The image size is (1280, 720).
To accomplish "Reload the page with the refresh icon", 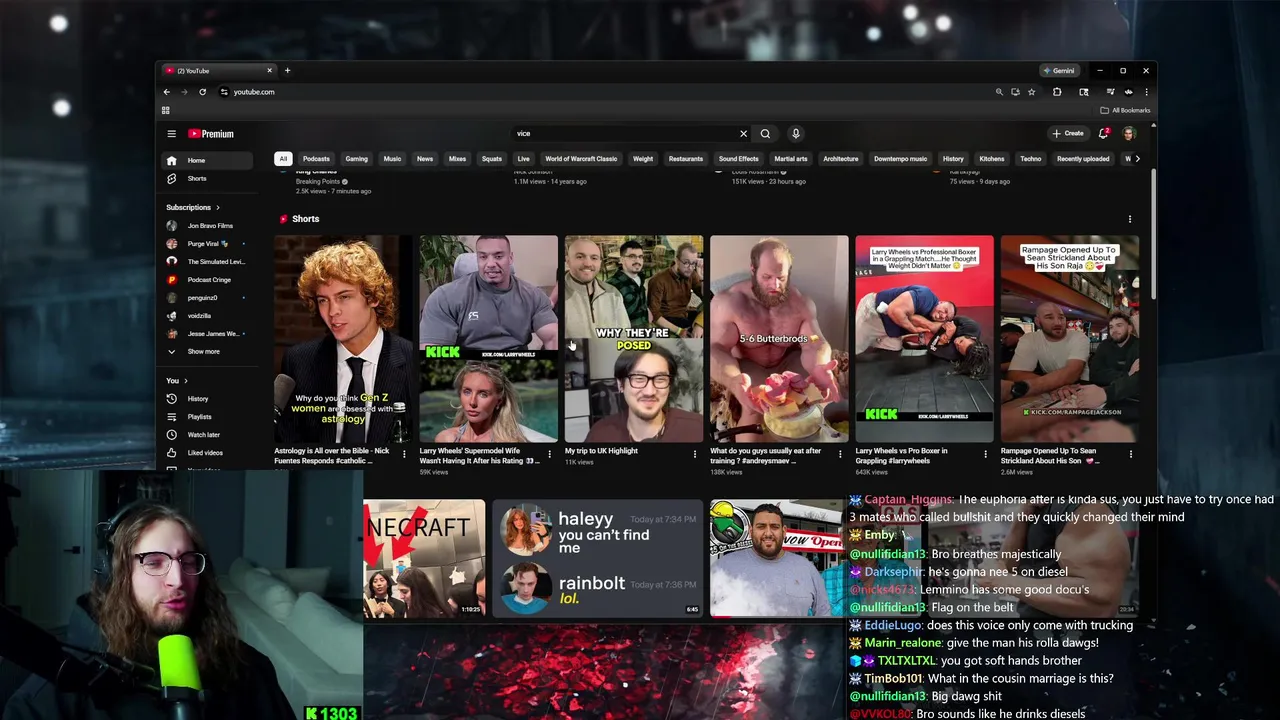I will coord(202,92).
